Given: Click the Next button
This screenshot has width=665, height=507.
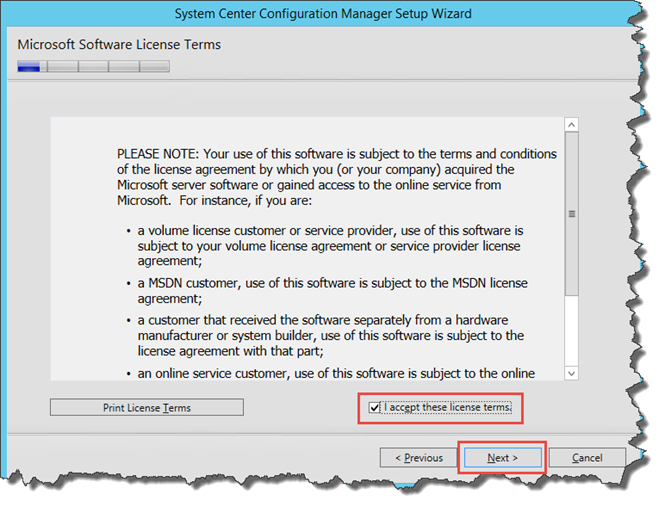Looking at the screenshot, I should pyautogui.click(x=503, y=458).
